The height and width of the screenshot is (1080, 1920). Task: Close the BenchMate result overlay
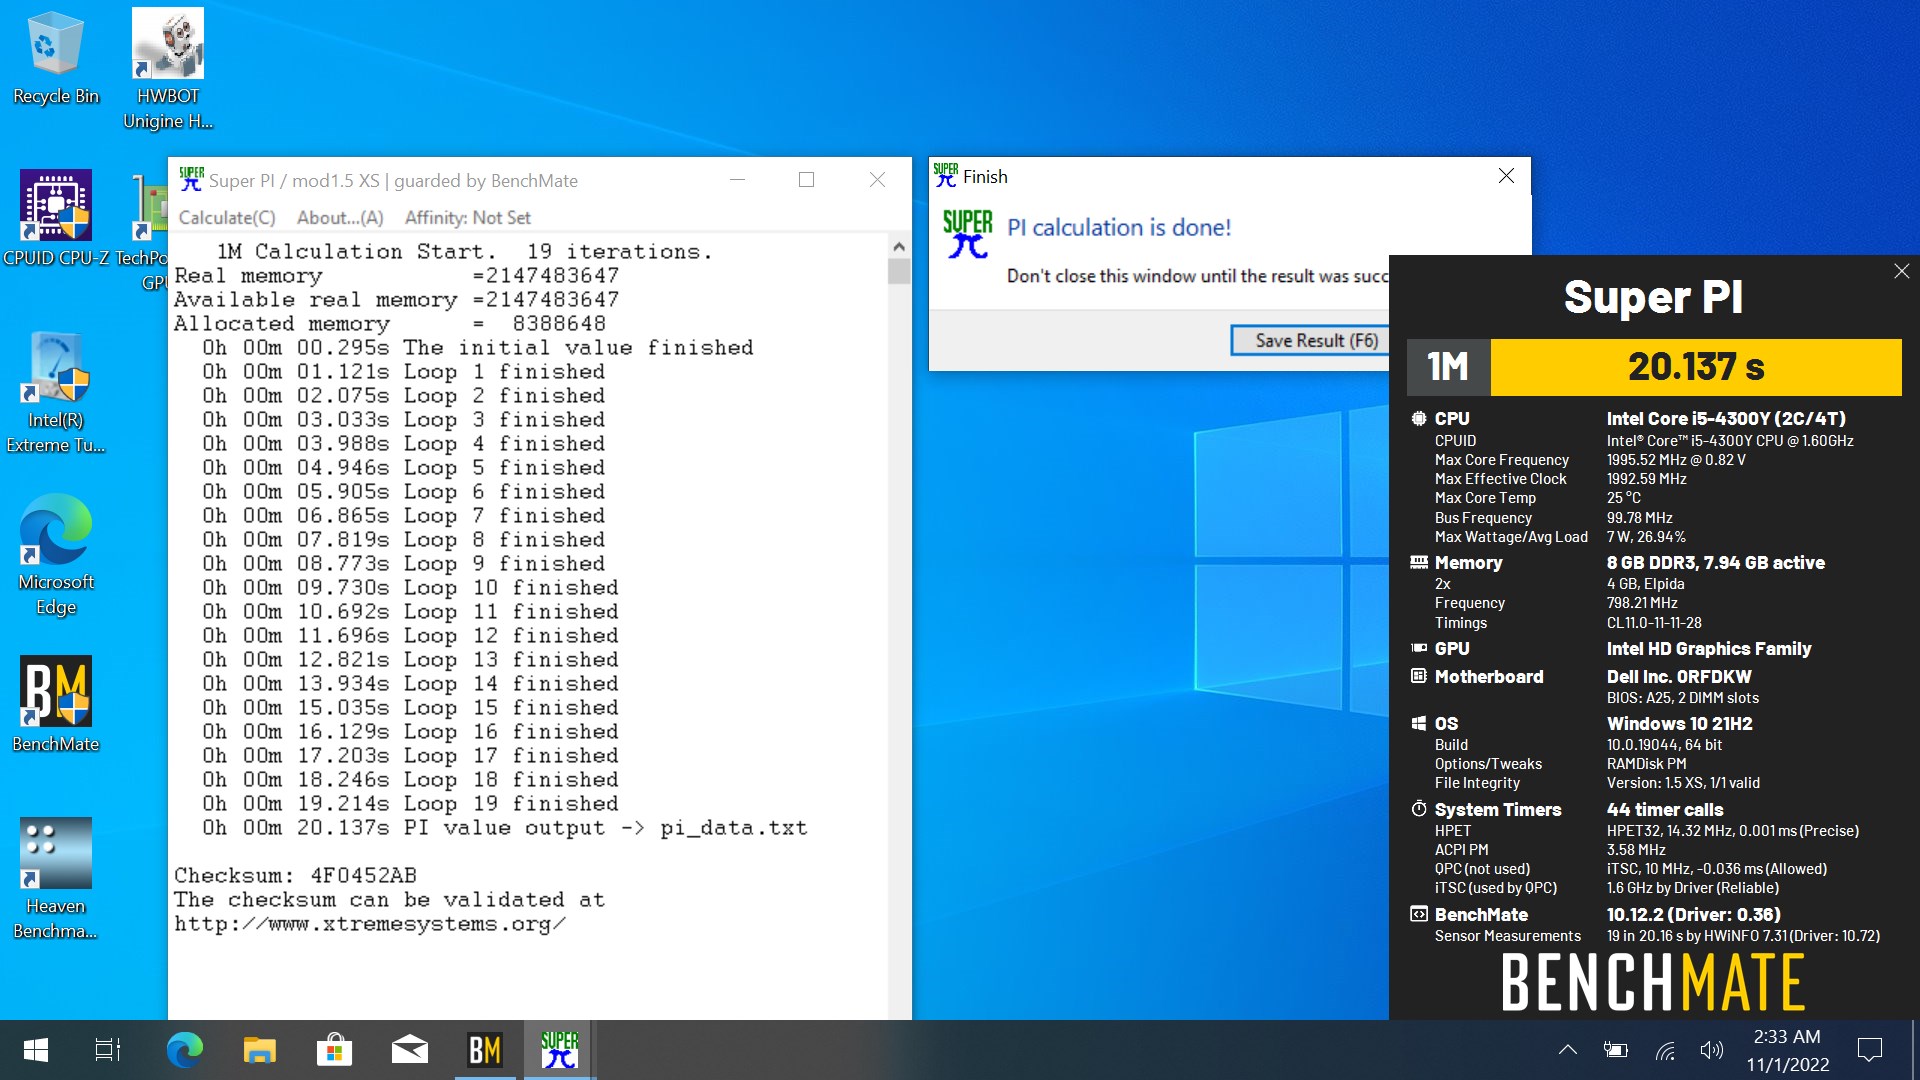[1902, 271]
